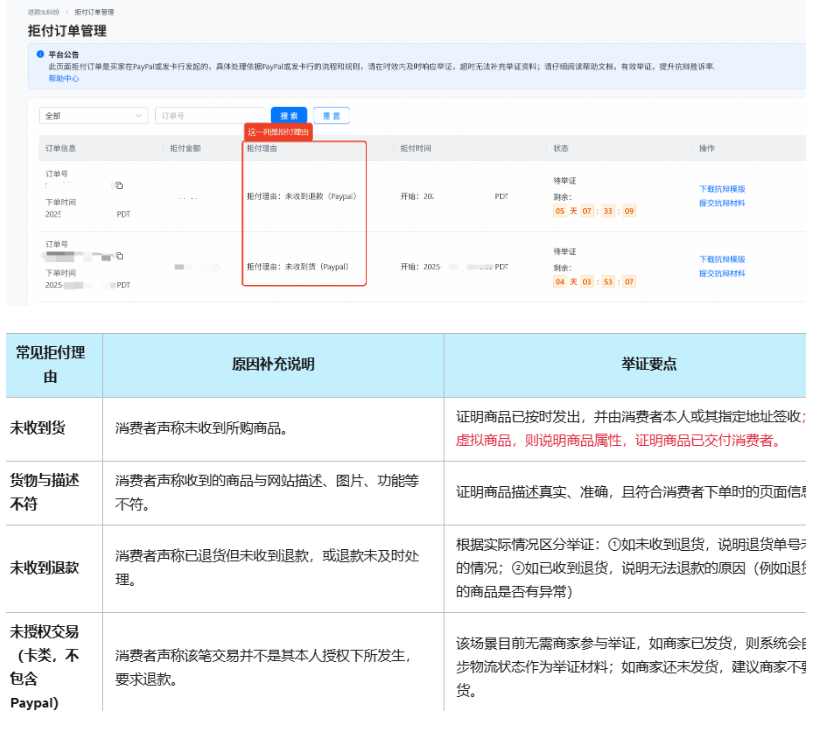
Task: Open the 帮助中心 help link
Action: point(63,78)
